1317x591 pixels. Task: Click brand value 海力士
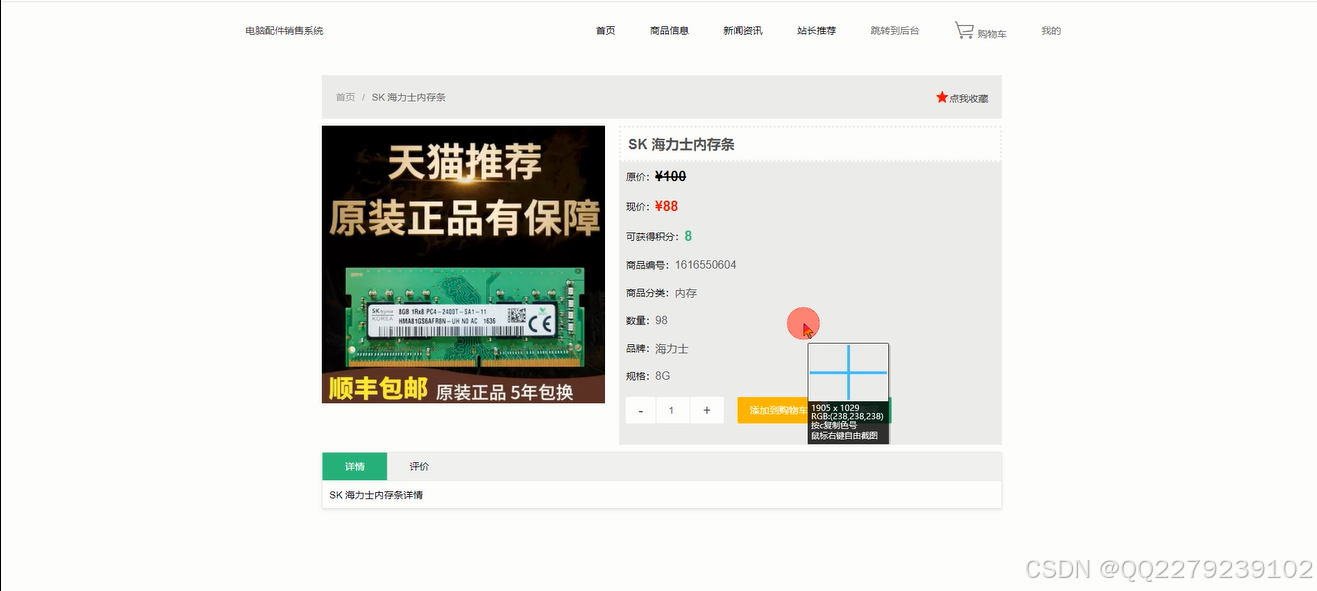pyautogui.click(x=672, y=349)
